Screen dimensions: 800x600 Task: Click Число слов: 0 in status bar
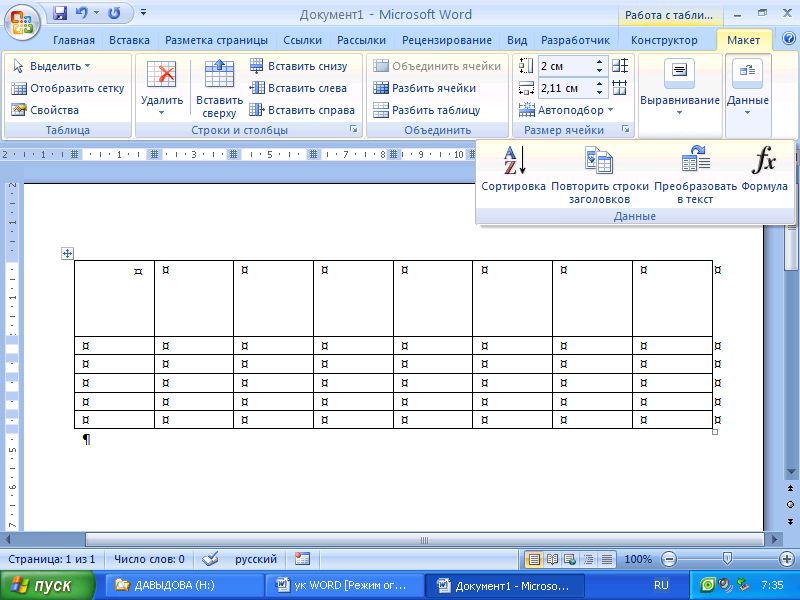click(x=149, y=559)
